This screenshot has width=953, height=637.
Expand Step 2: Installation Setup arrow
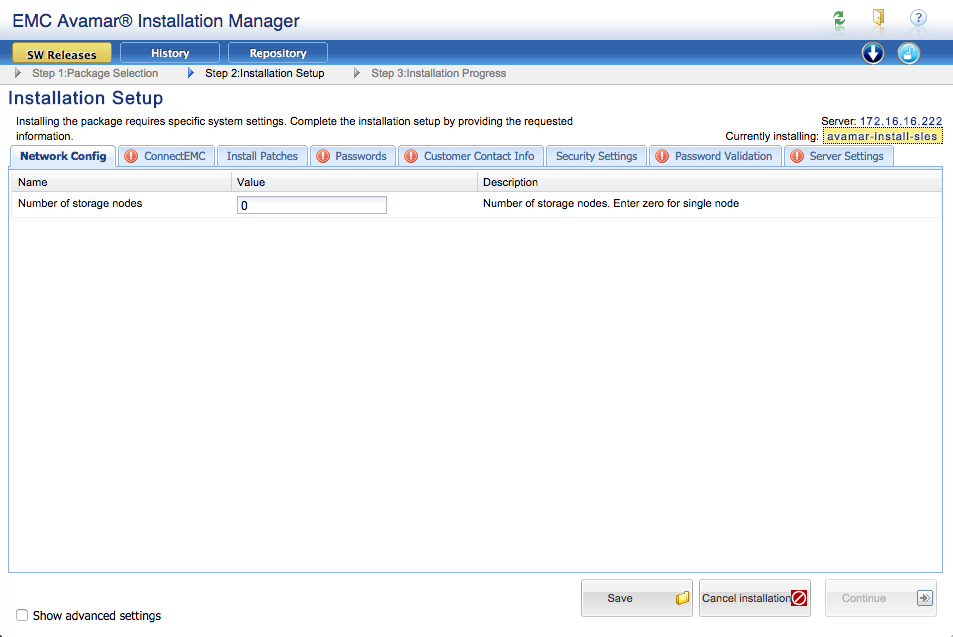tap(191, 73)
